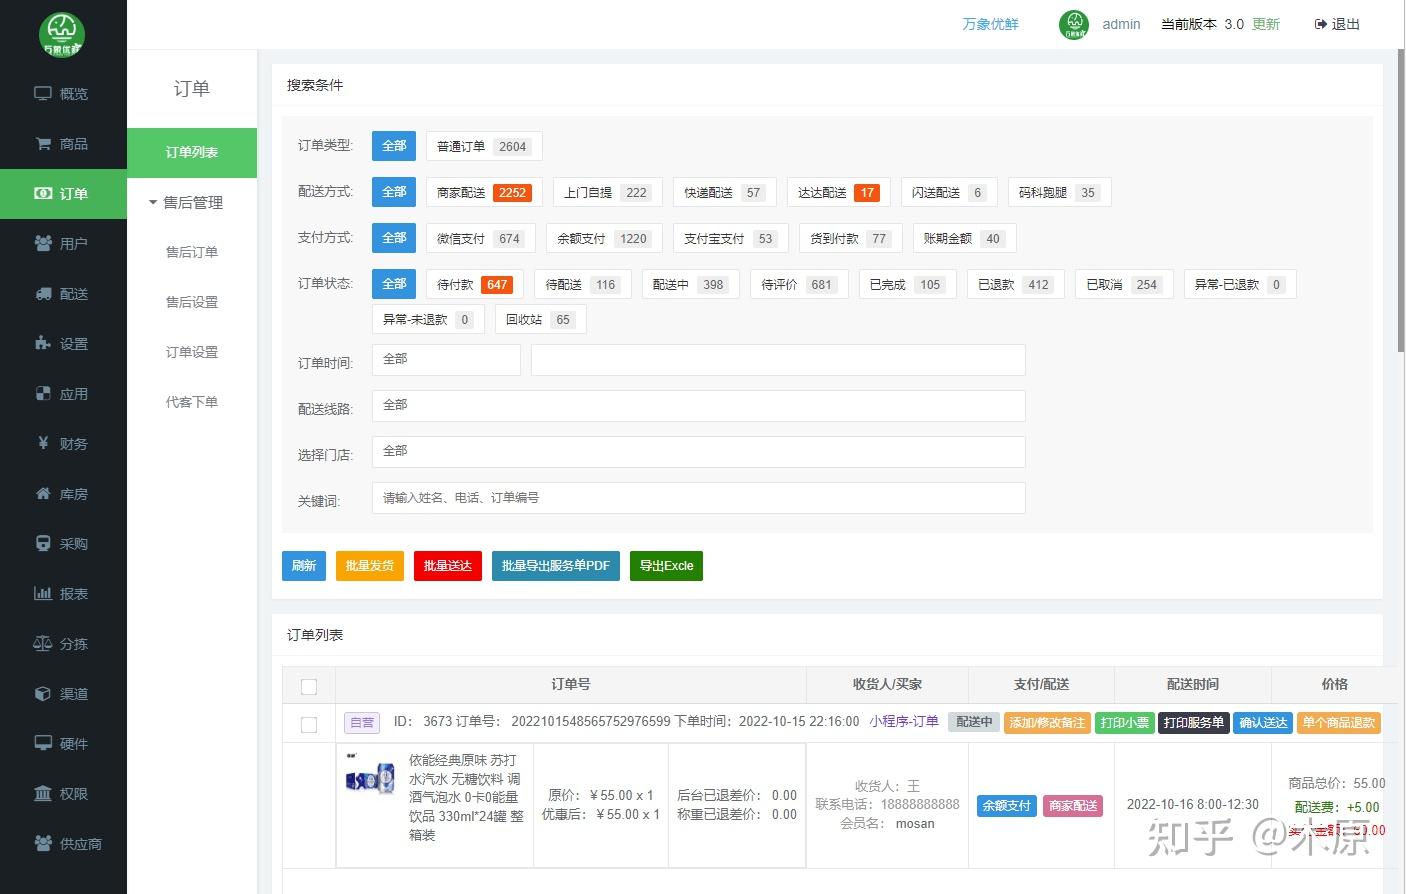Open 渠道 cube icon sidebar item

pos(62,694)
